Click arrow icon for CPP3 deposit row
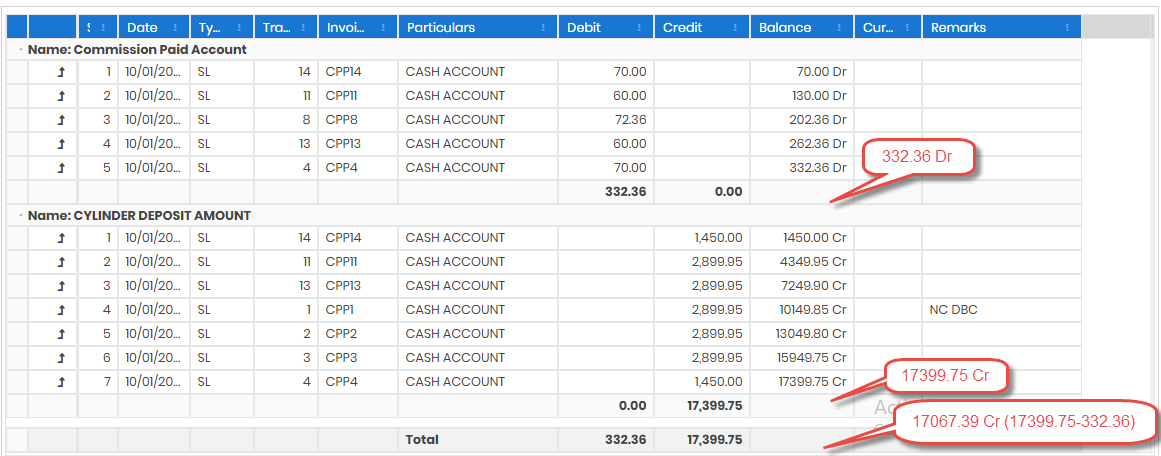Image resolution: width=1161 pixels, height=456 pixels. (61, 358)
